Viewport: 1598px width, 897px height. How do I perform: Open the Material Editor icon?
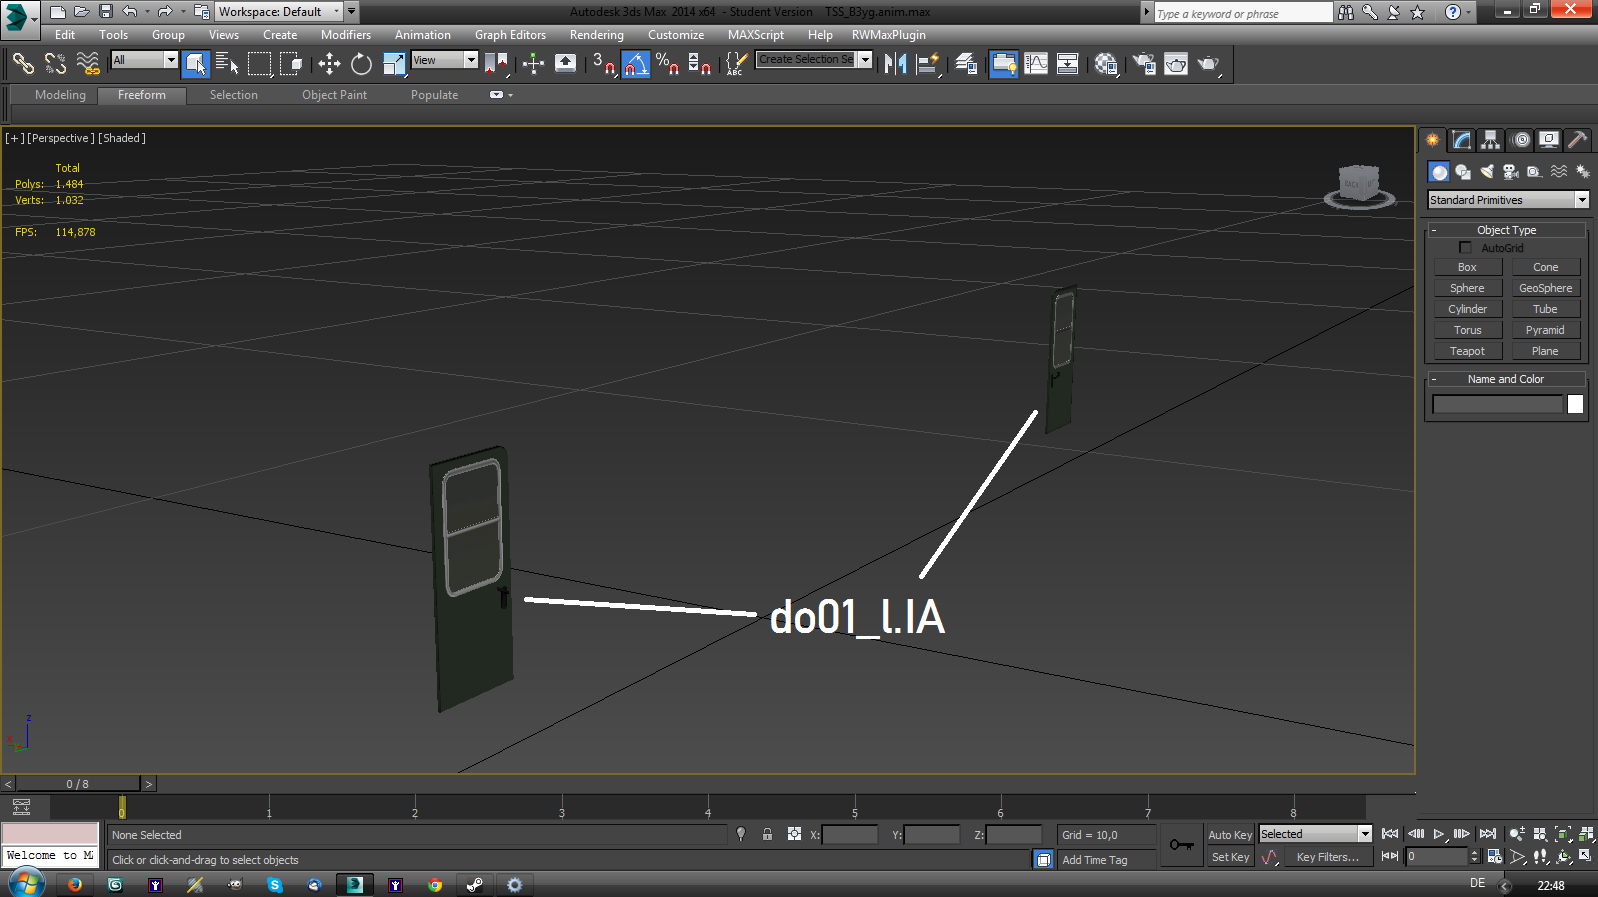[x=1105, y=64]
